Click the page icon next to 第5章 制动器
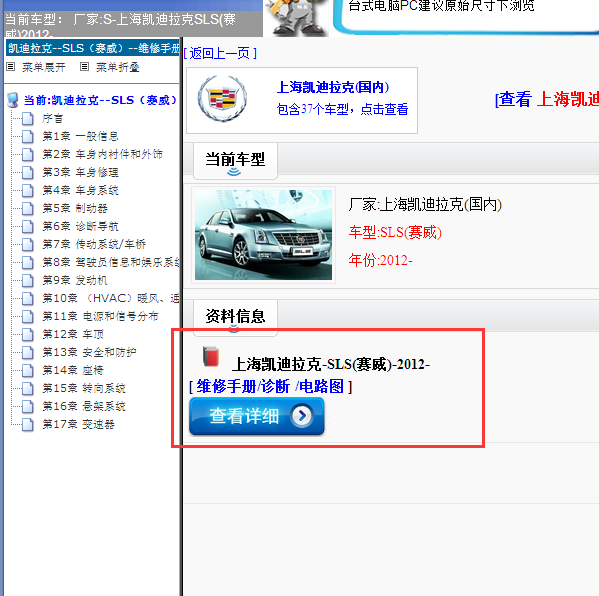 click(28, 209)
